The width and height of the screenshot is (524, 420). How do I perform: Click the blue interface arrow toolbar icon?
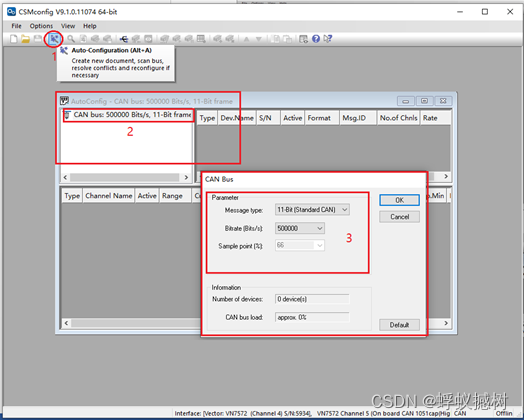click(x=124, y=39)
